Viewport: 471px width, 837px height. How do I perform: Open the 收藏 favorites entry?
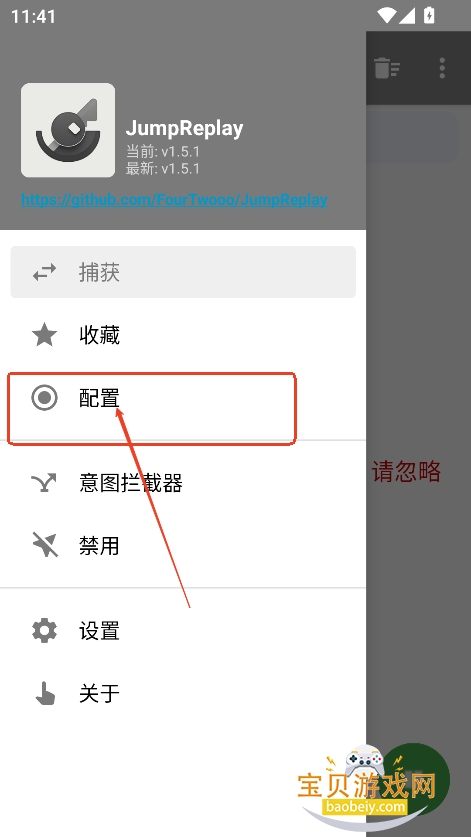(183, 335)
